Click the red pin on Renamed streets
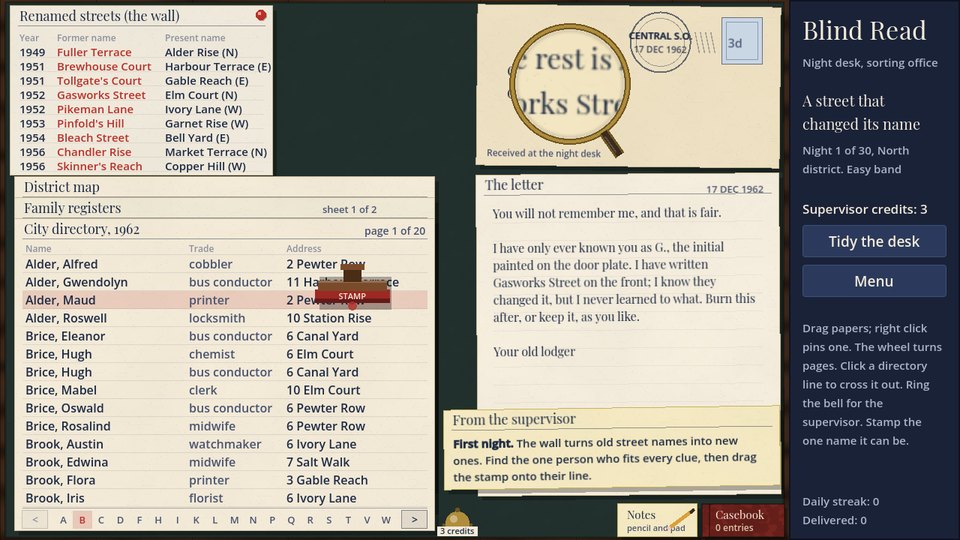 click(261, 15)
